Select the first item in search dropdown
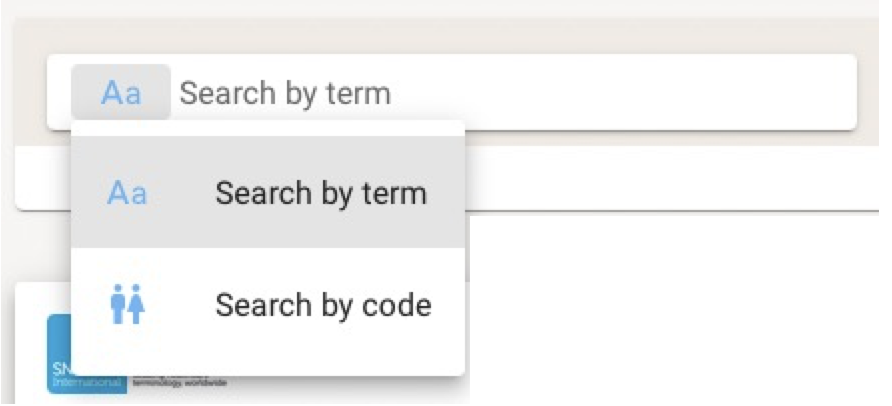 click(x=268, y=193)
